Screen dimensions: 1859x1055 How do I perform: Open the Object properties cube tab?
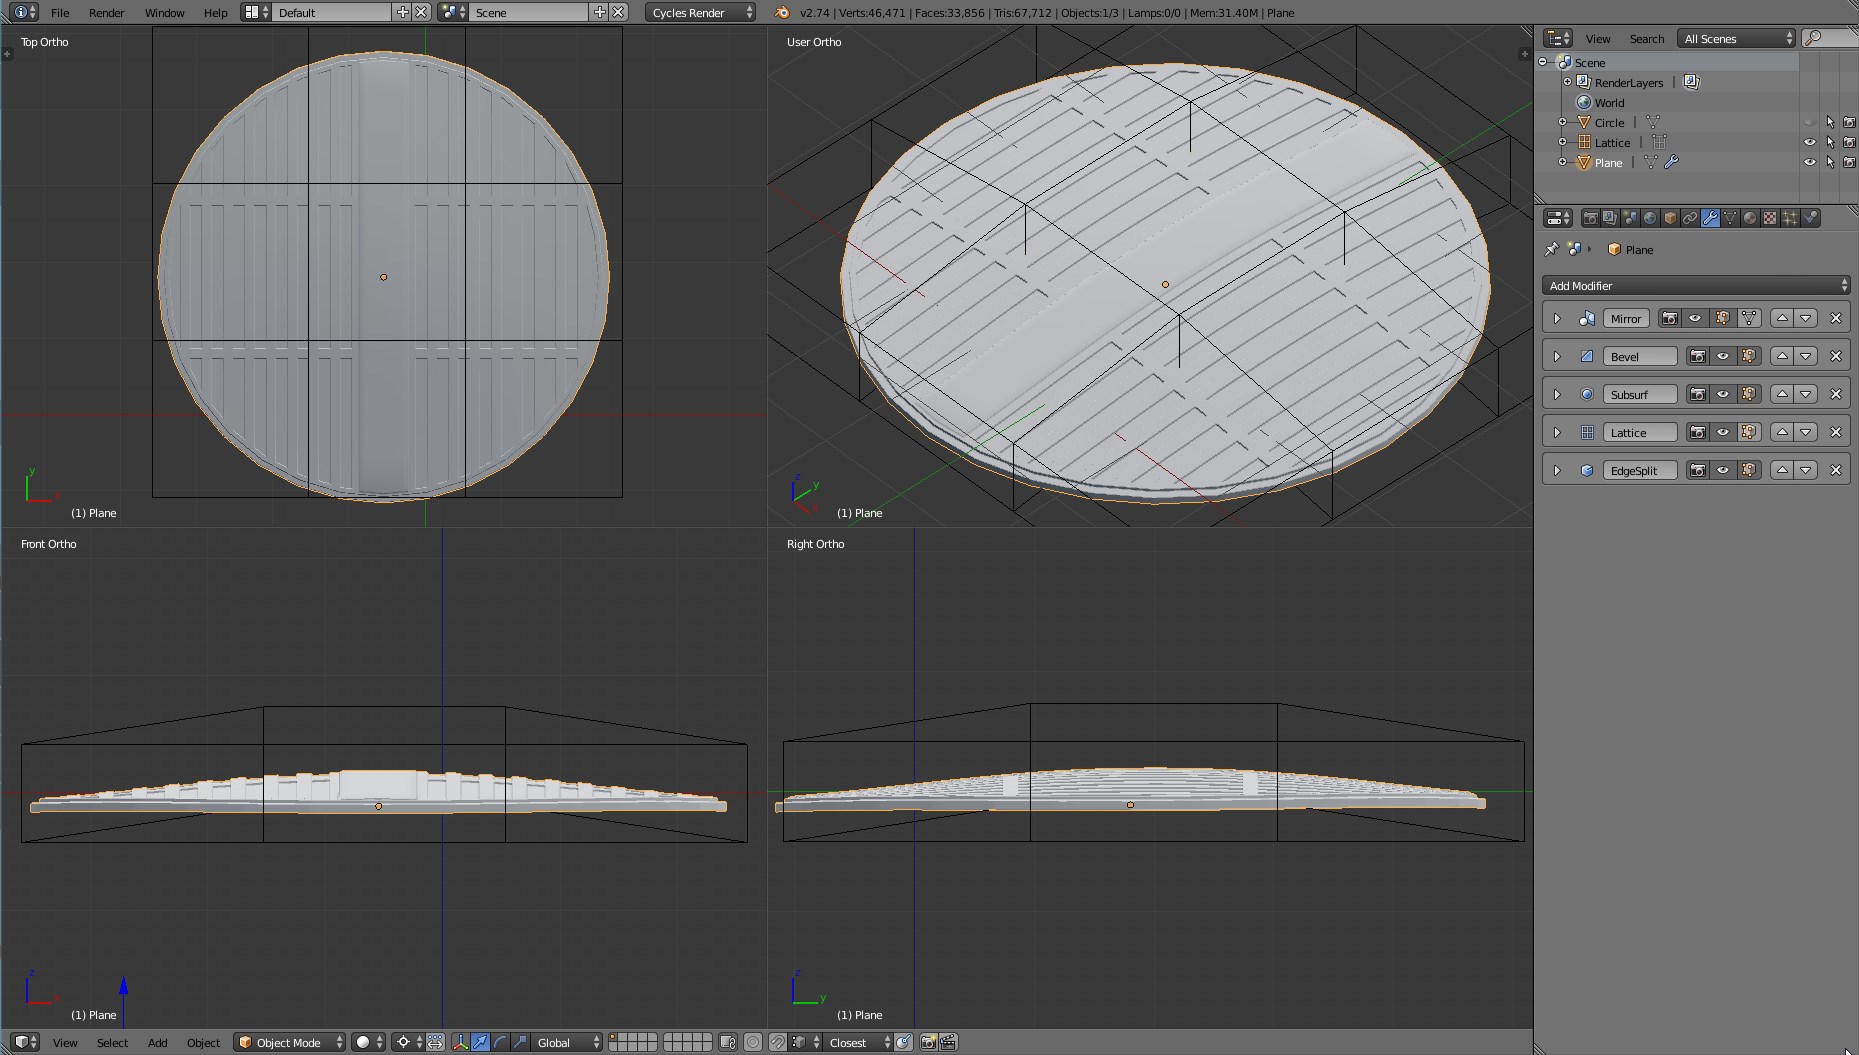(x=1670, y=218)
